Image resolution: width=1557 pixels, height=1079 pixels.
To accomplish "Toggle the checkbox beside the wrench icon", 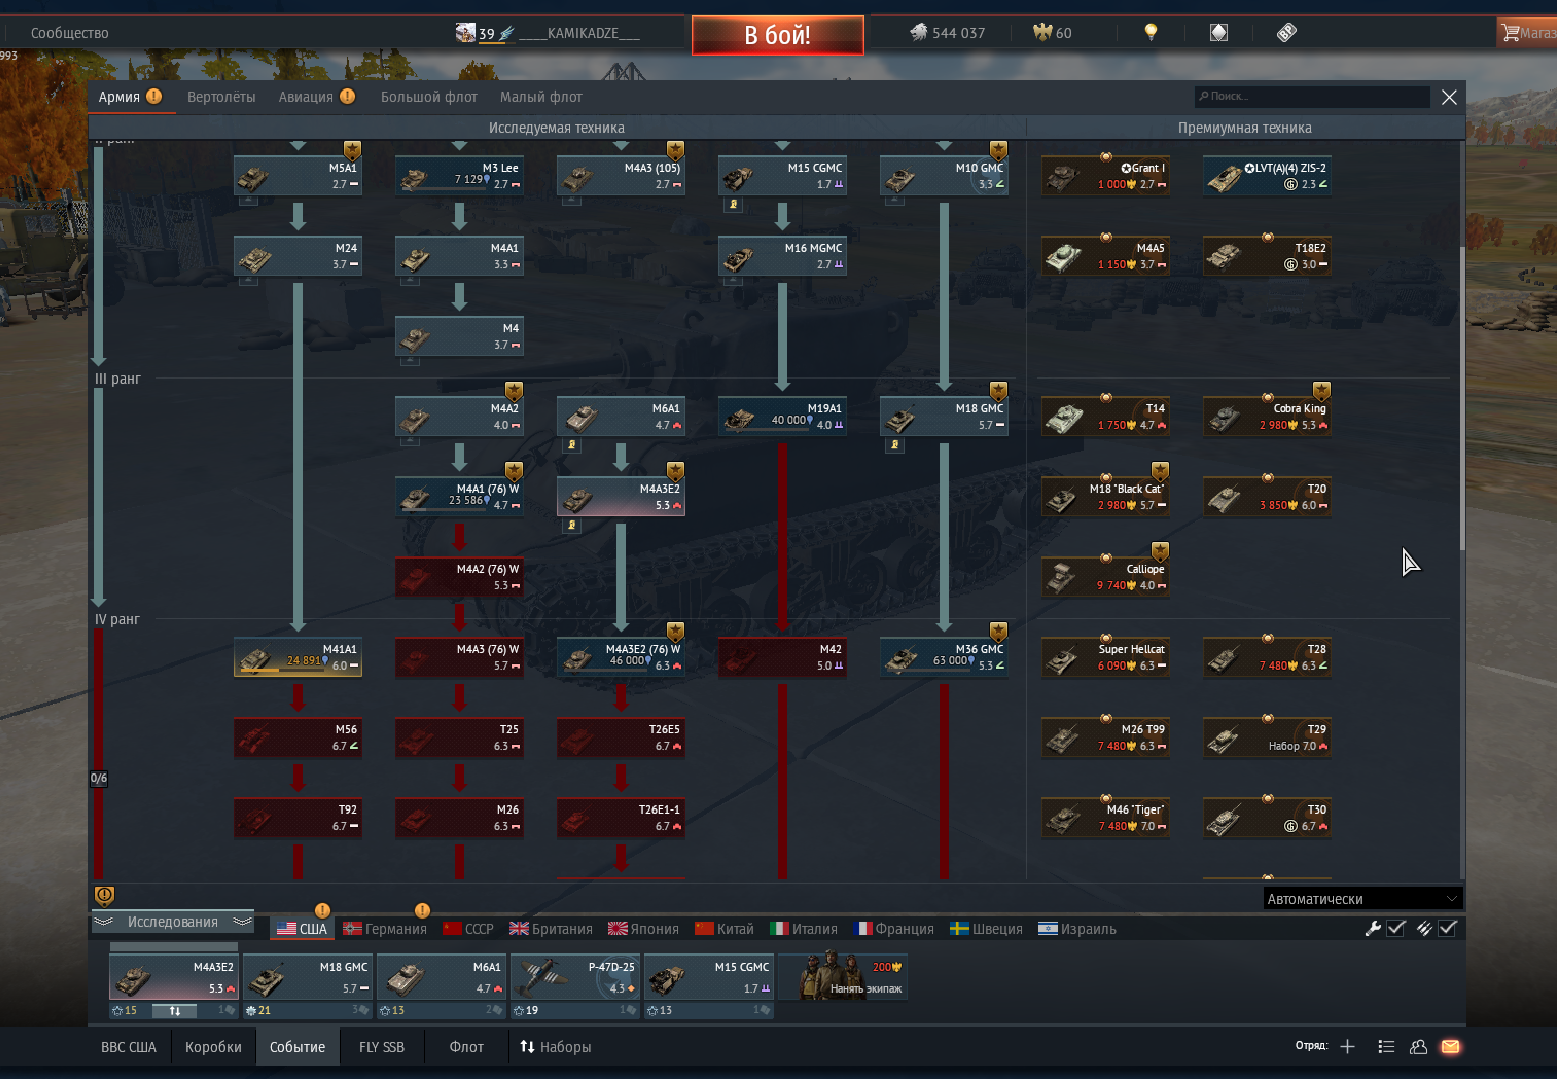I will [1396, 929].
